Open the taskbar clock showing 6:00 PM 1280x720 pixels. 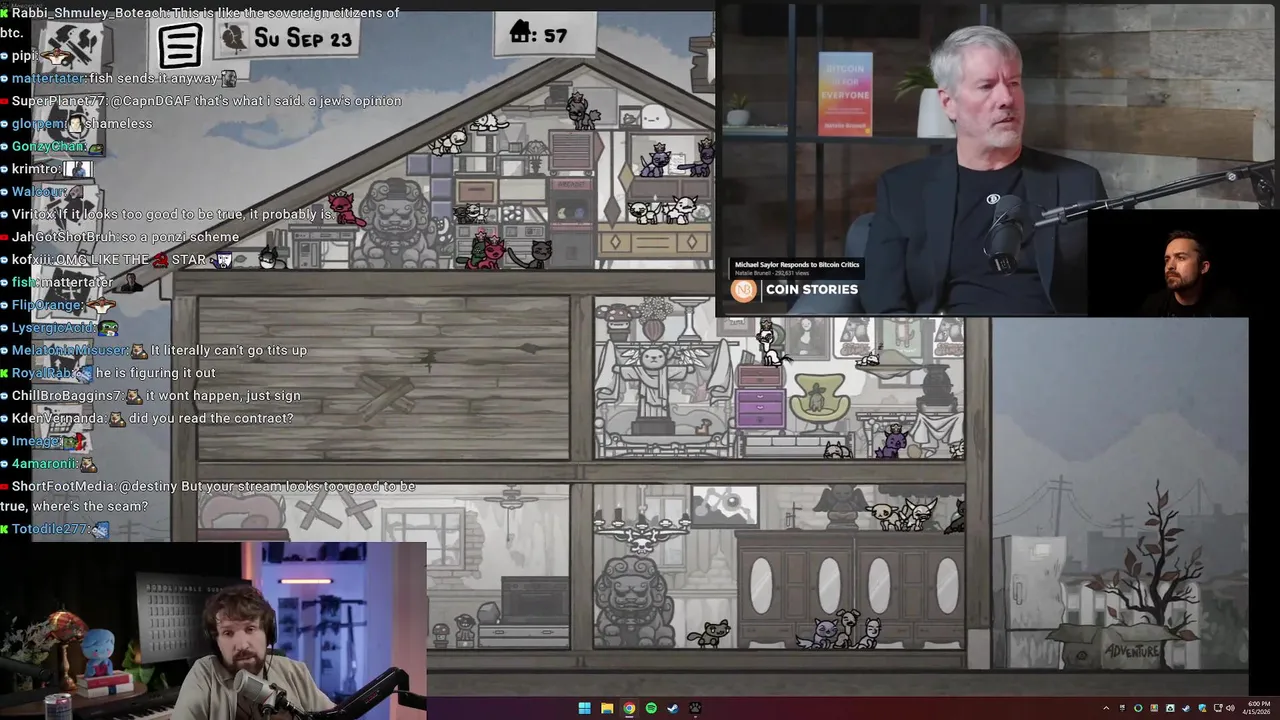[1259, 708]
